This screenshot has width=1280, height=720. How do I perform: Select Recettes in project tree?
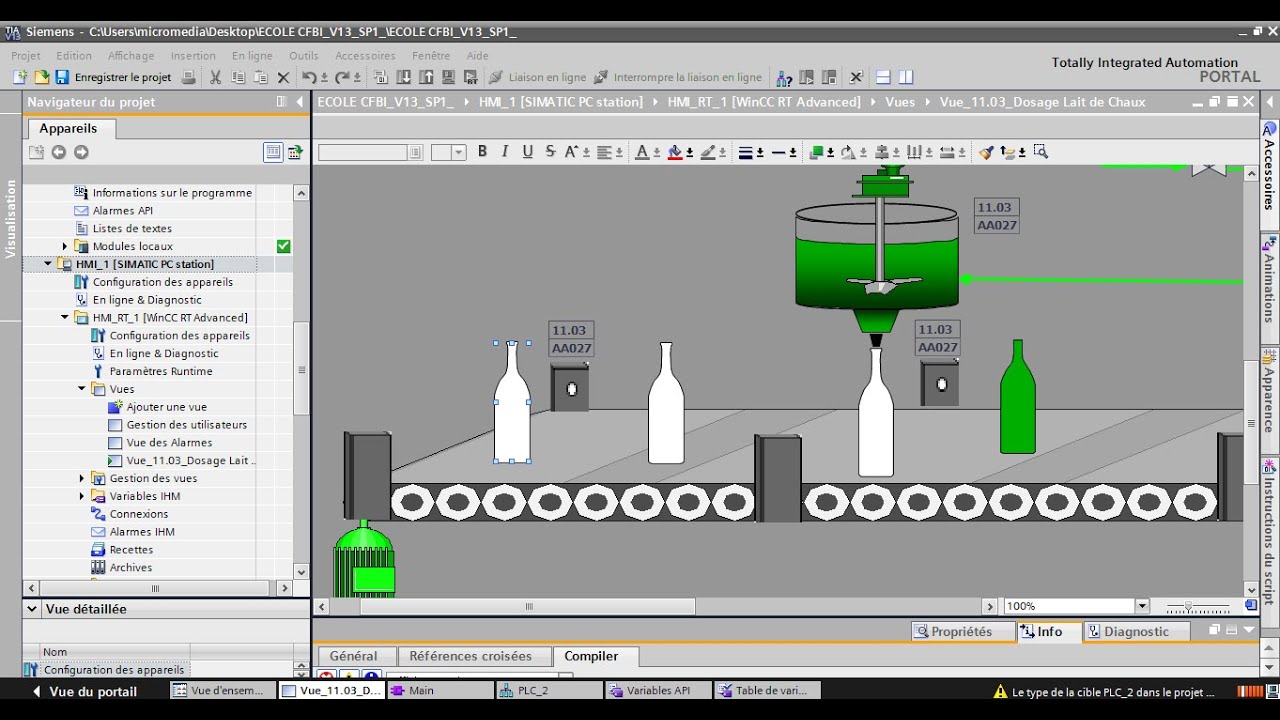point(131,550)
